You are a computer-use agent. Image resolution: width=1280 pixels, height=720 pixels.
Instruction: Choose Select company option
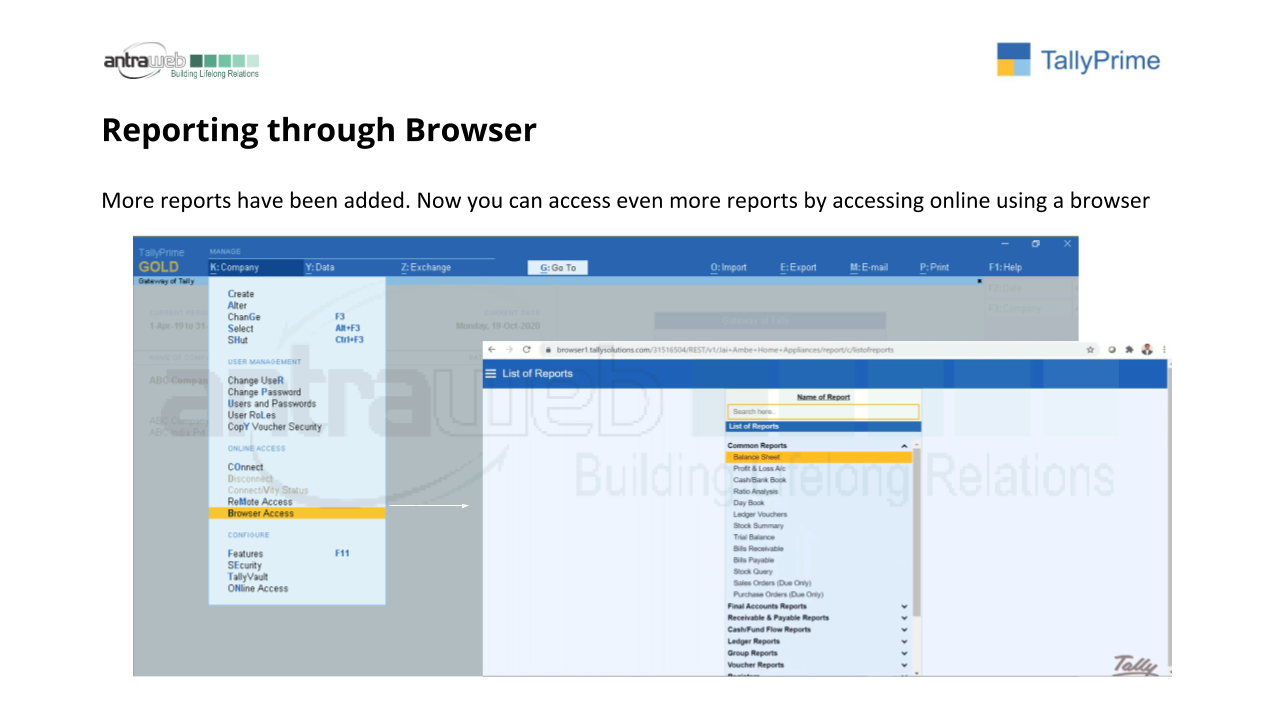pyautogui.click(x=240, y=328)
